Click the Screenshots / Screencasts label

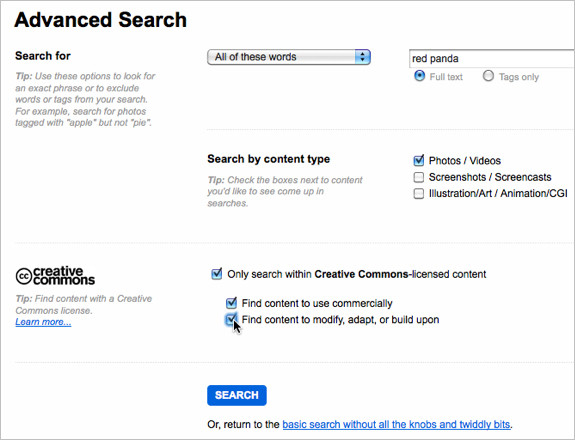[490, 177]
